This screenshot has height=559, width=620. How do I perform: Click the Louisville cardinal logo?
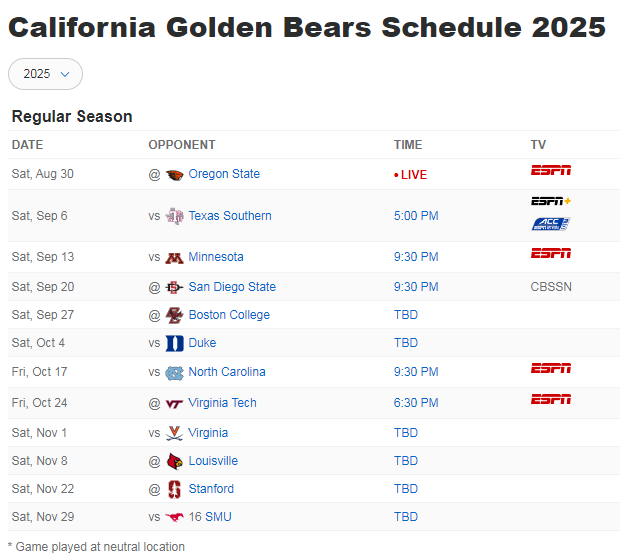(x=174, y=461)
